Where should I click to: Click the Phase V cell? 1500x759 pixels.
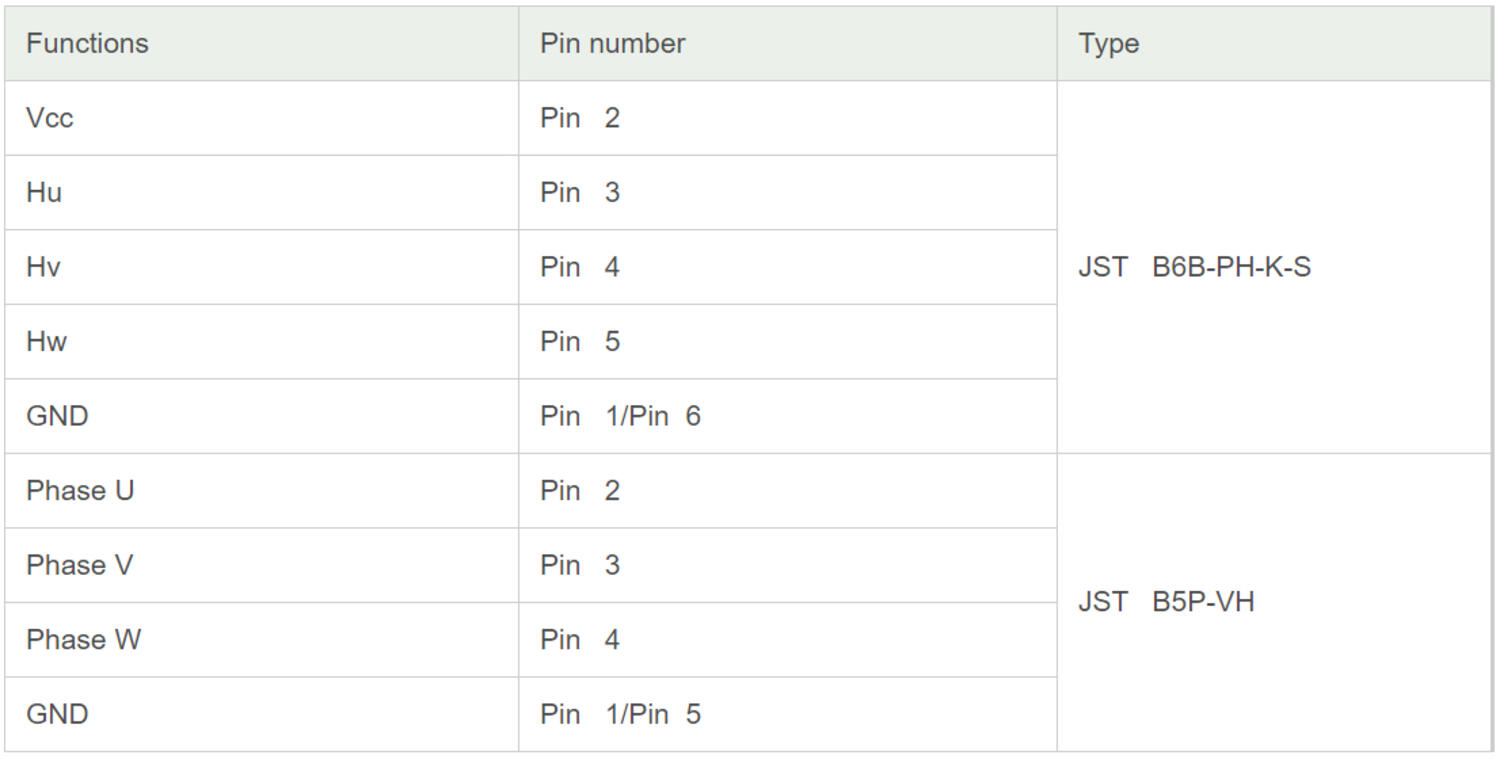point(79,565)
